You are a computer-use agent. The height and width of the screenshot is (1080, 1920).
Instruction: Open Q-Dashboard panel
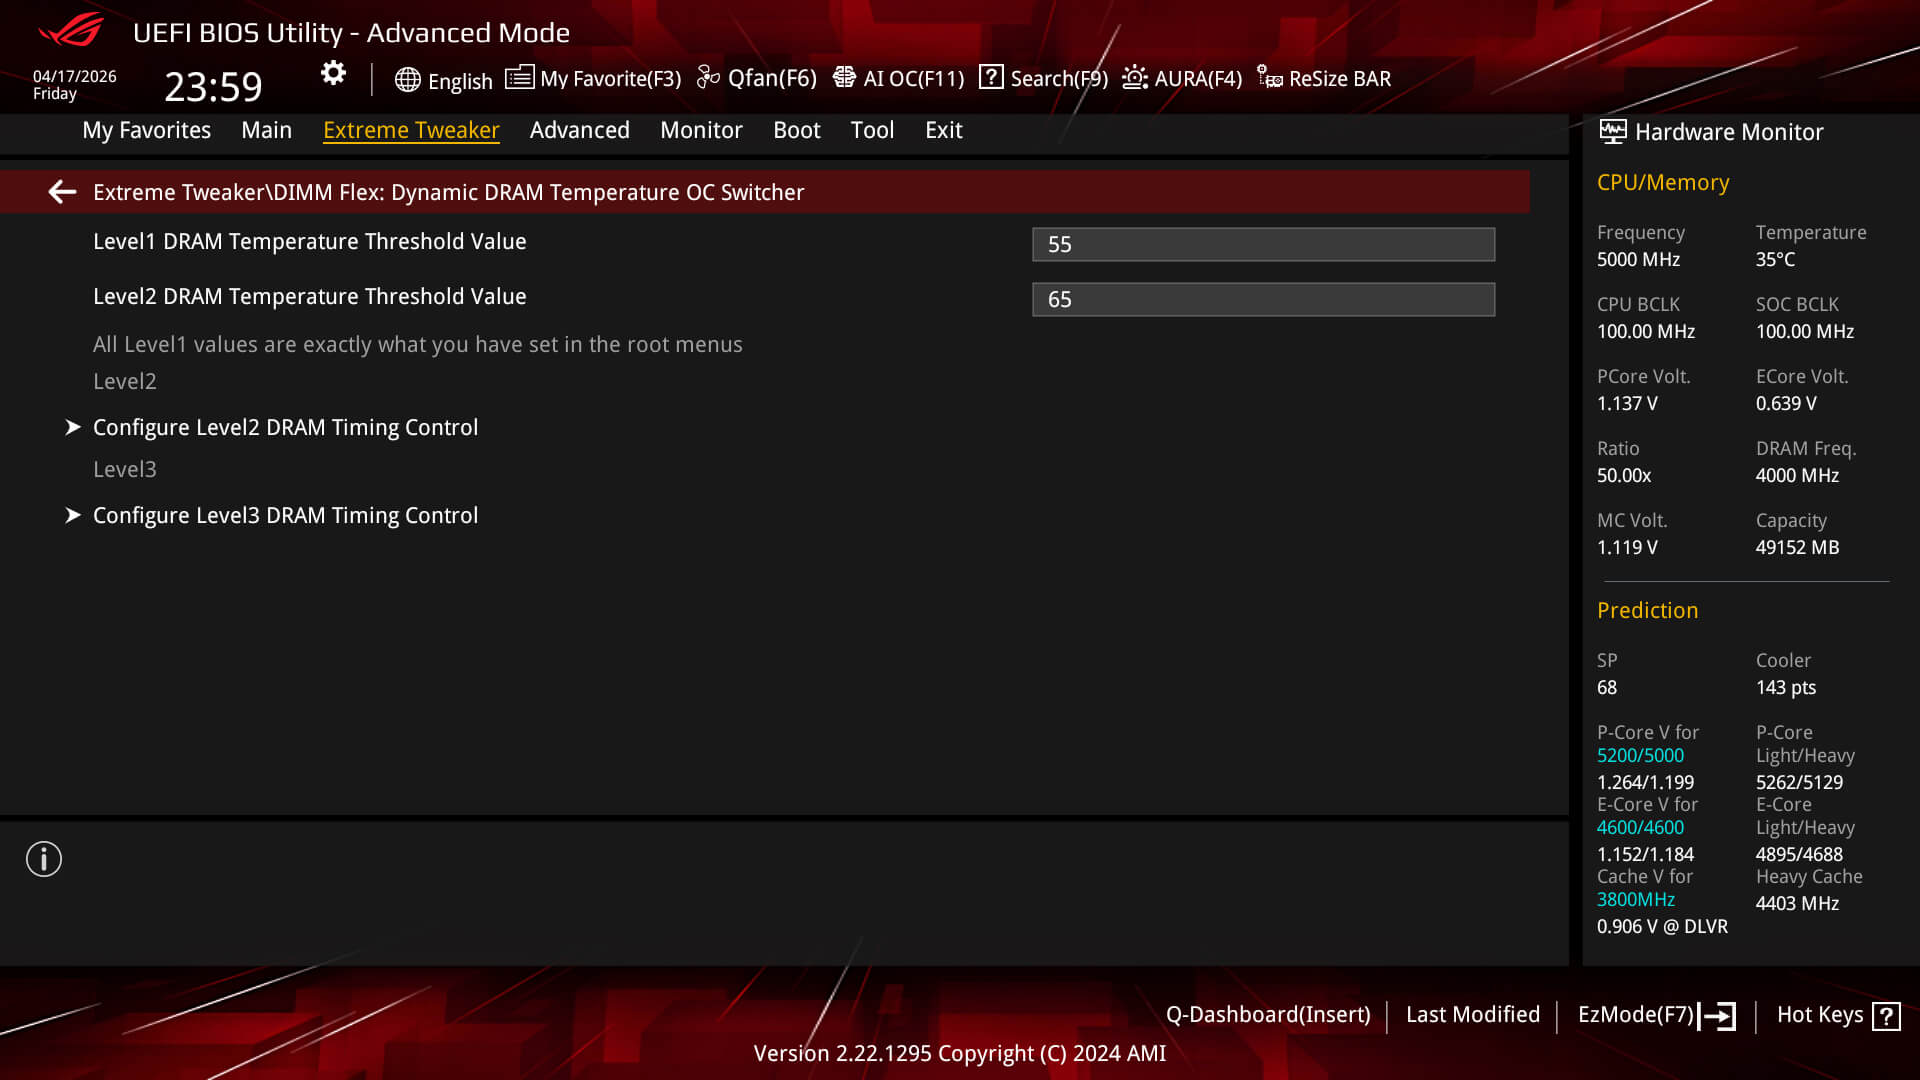coord(1267,1013)
